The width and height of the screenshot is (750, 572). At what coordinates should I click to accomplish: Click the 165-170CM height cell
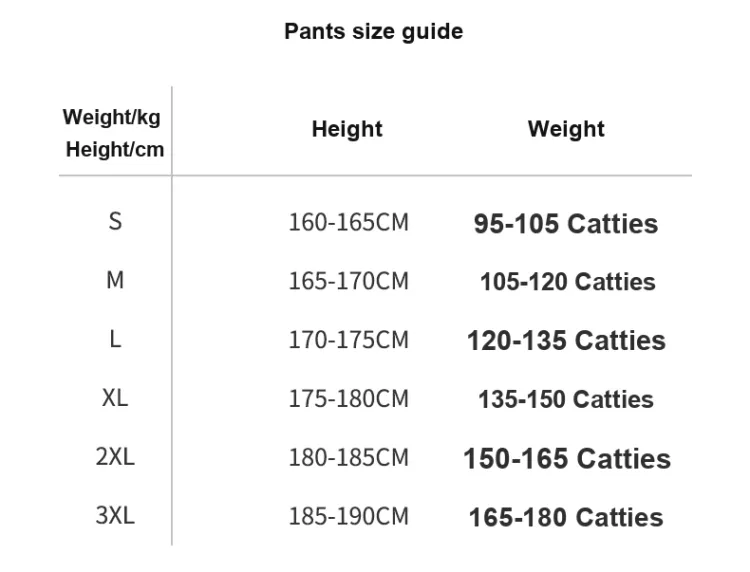pyautogui.click(x=348, y=281)
